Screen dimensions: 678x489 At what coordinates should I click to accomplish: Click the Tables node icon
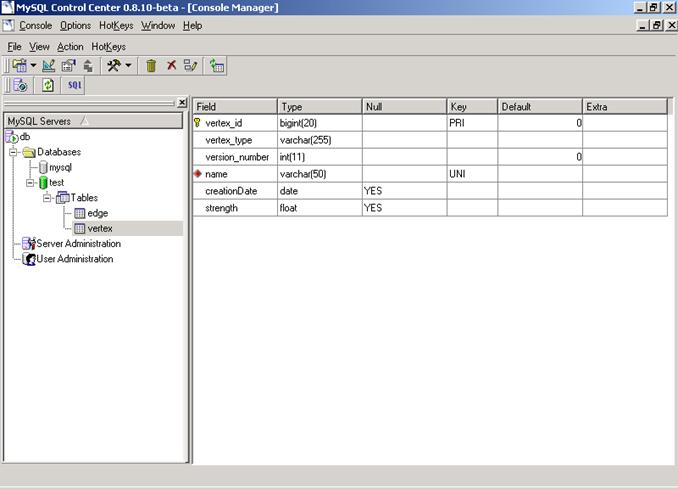click(x=63, y=198)
